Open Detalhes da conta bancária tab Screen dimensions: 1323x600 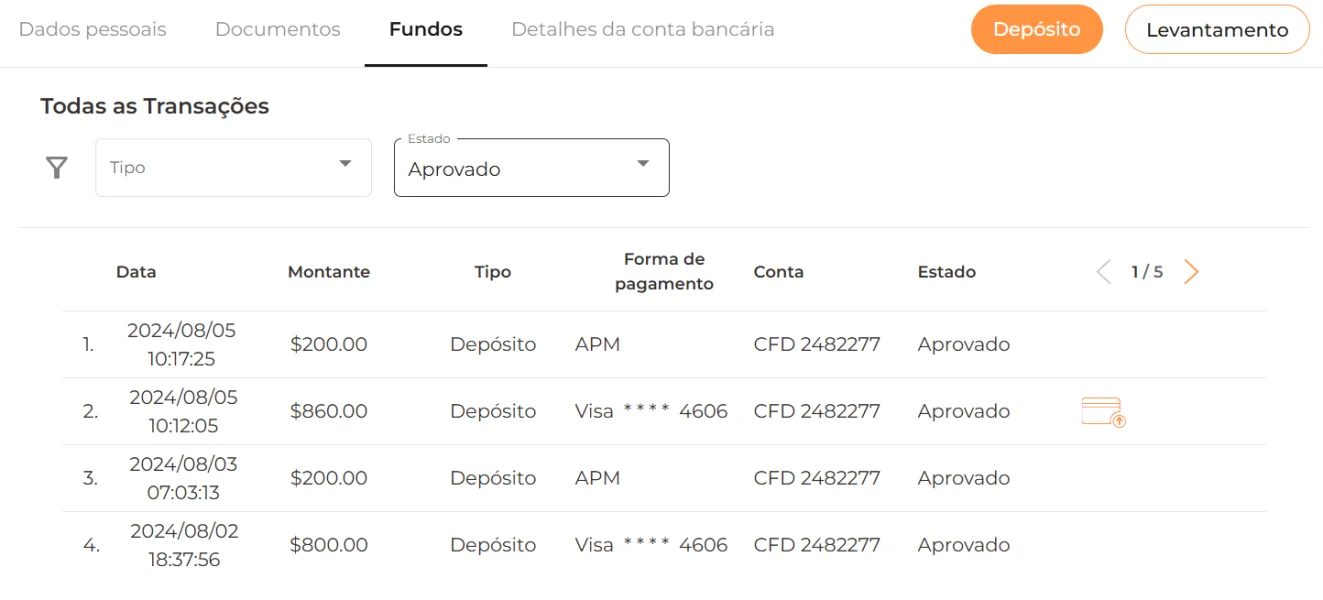pyautogui.click(x=643, y=30)
